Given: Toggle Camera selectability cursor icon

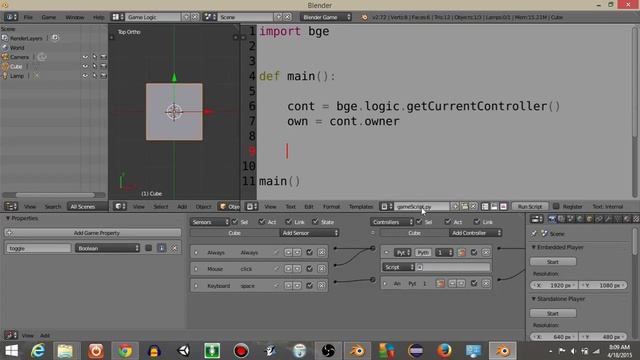Looking at the screenshot, I should 94,57.
